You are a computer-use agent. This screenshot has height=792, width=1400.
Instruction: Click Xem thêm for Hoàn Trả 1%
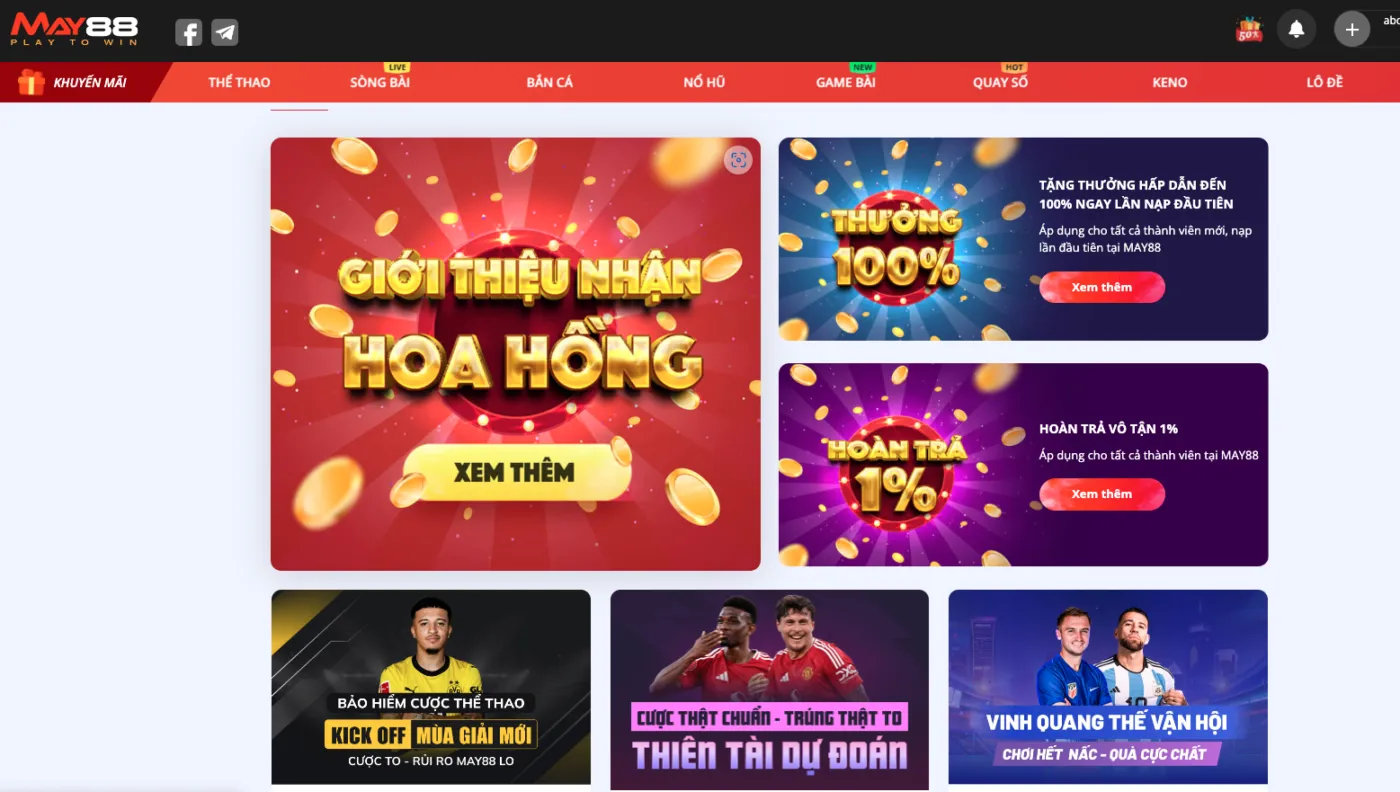1102,494
